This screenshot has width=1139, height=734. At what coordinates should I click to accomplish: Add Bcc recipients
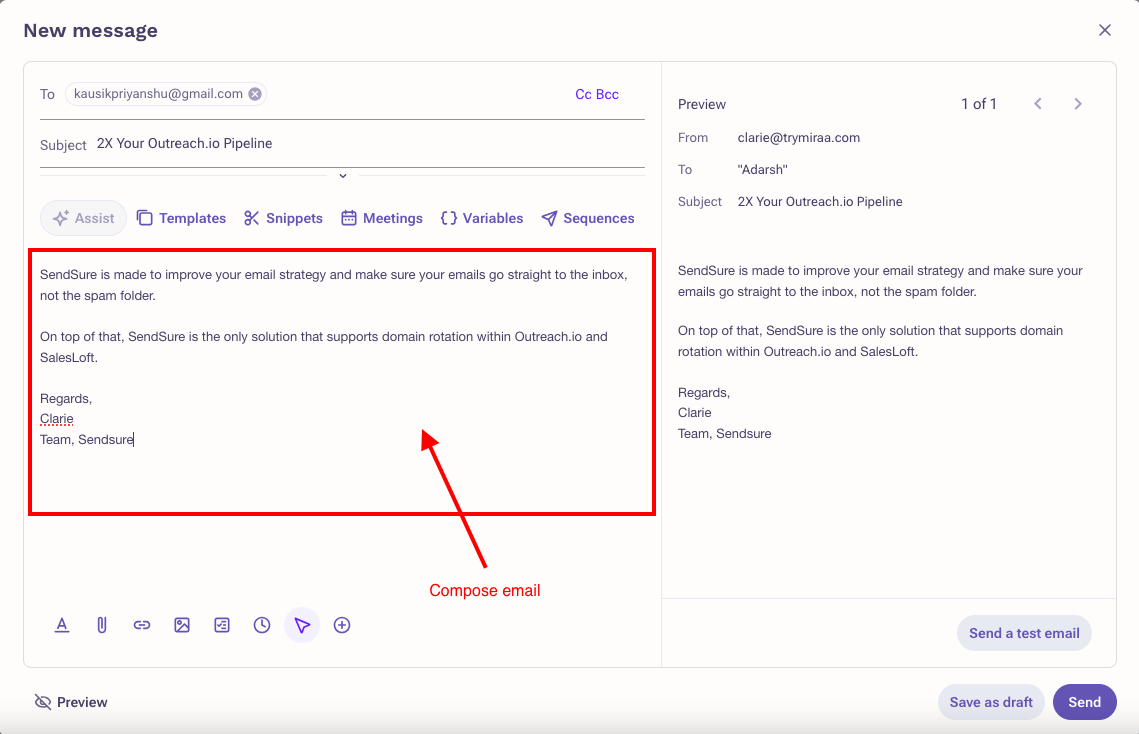point(607,94)
